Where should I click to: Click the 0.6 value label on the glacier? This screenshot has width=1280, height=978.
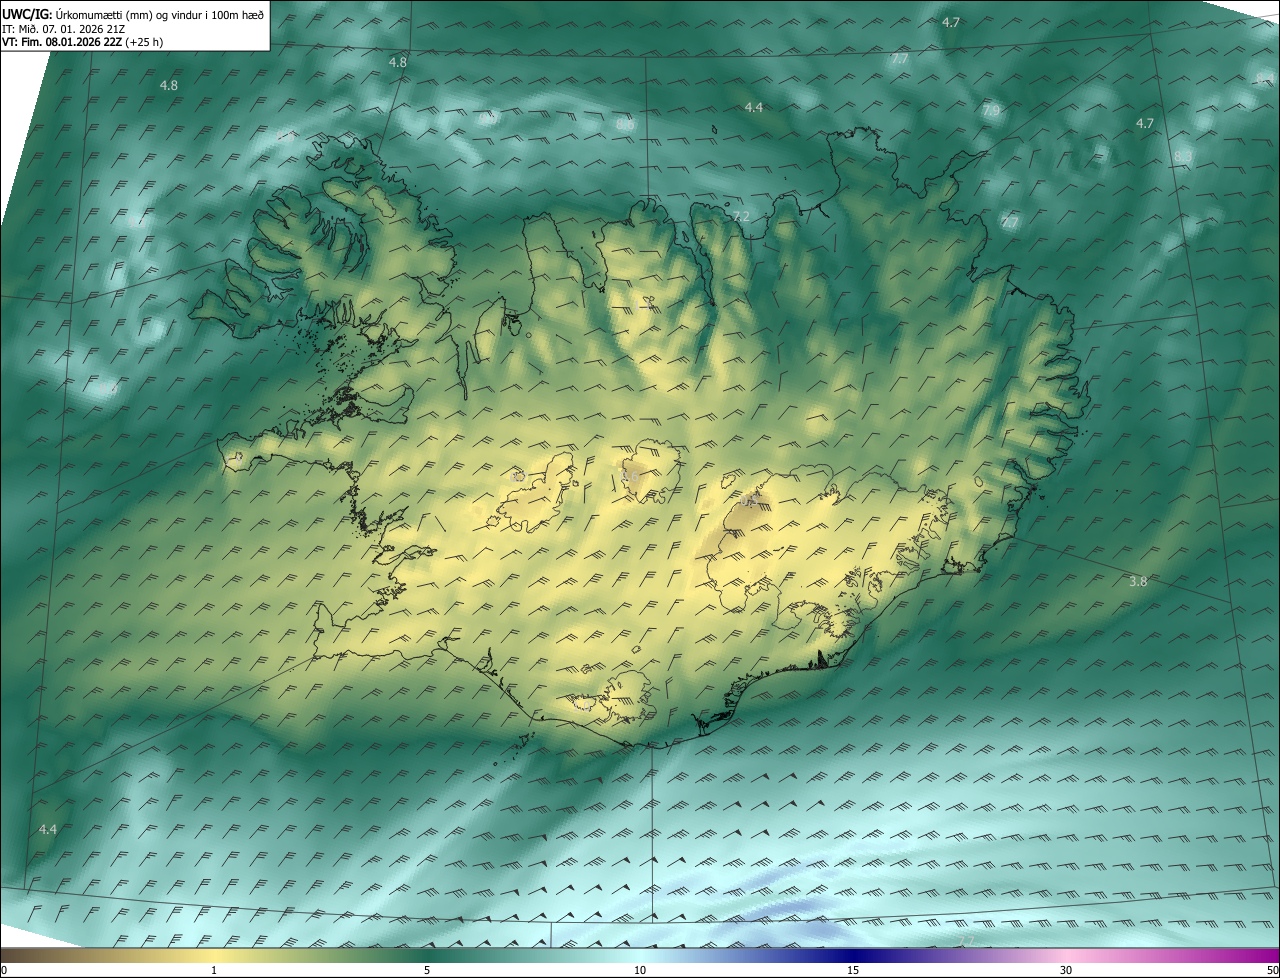coord(631,477)
